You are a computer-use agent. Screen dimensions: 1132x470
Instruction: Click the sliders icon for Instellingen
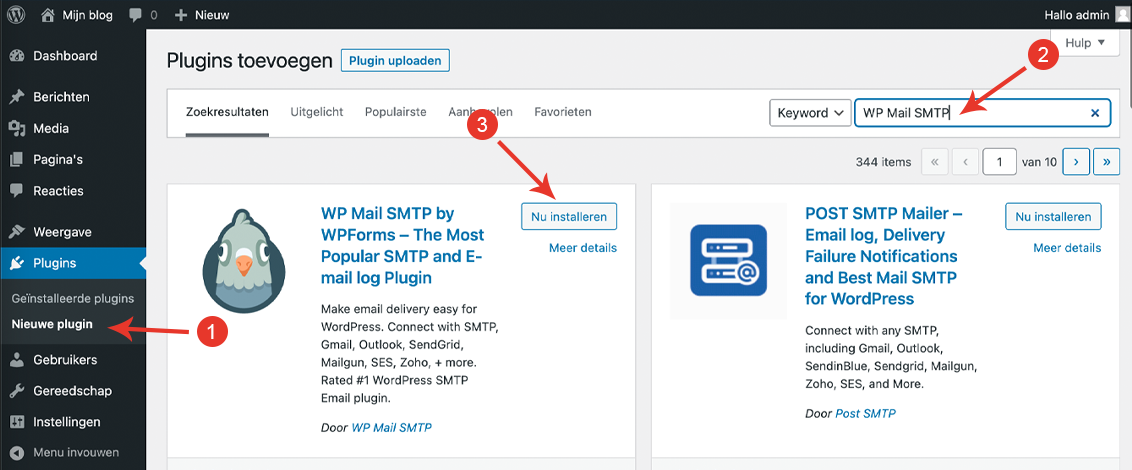(x=17, y=422)
